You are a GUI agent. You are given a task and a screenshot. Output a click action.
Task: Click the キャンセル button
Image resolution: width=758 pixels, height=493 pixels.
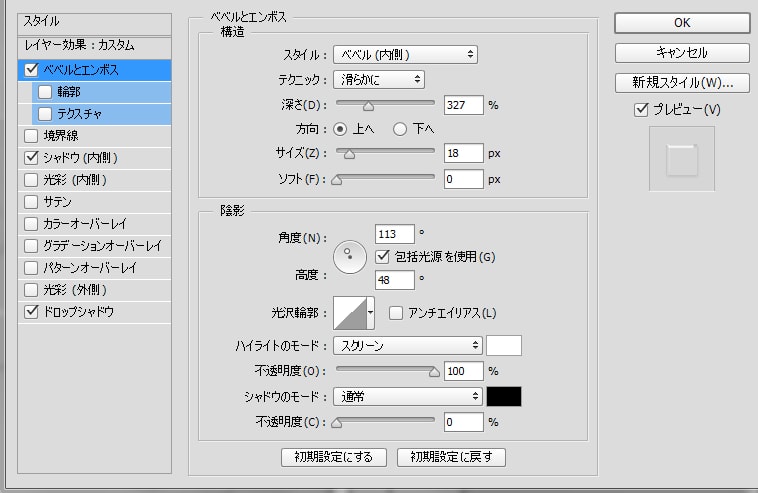pyautogui.click(x=682, y=53)
